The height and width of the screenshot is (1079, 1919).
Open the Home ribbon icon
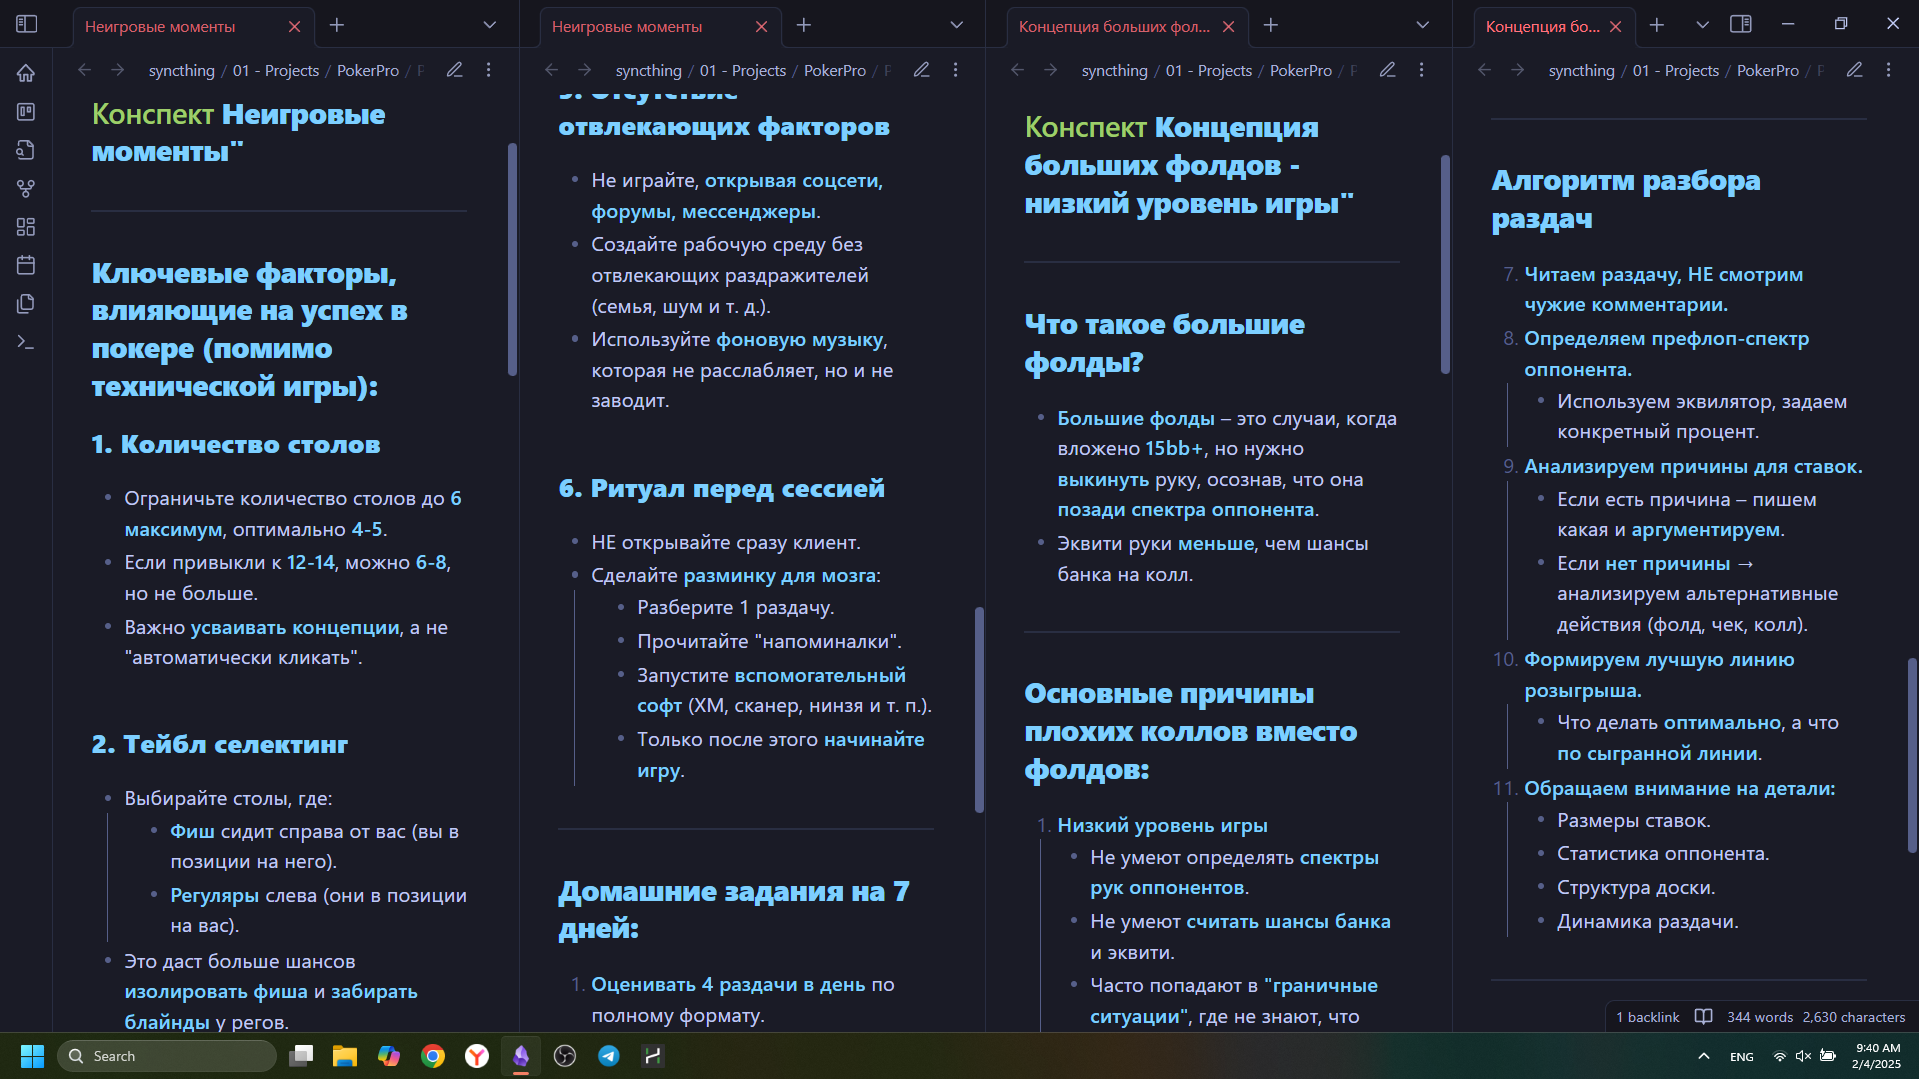coord(26,73)
